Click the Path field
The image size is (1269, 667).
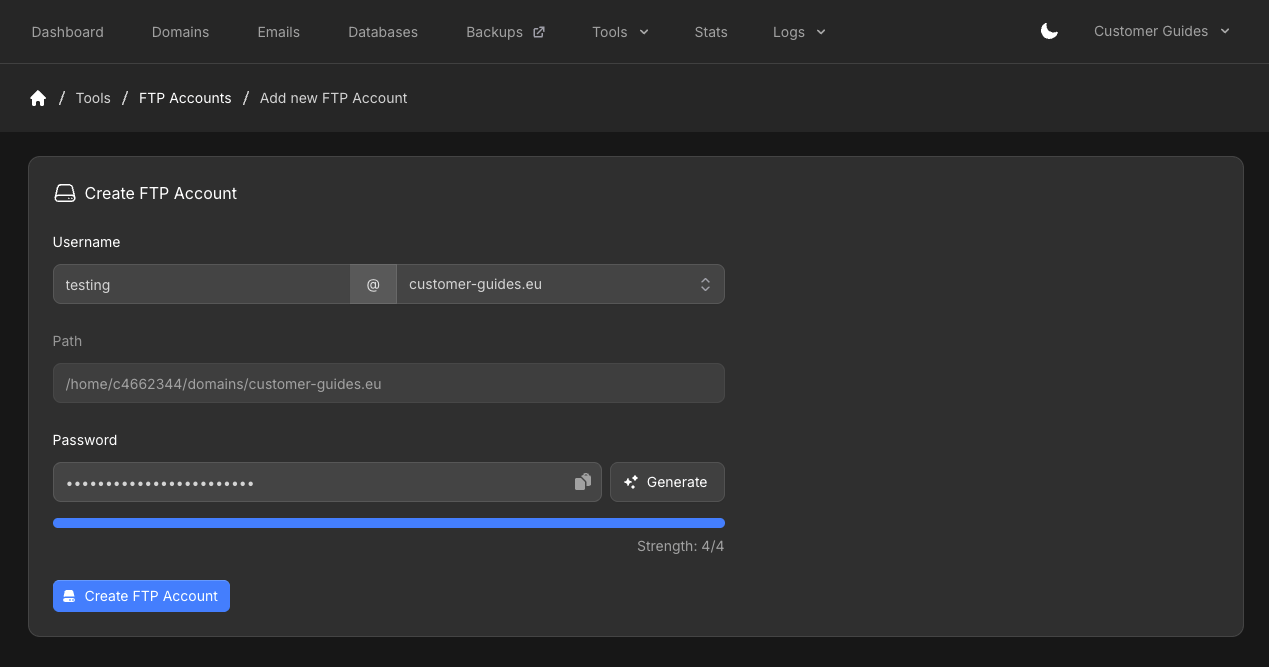tap(389, 383)
